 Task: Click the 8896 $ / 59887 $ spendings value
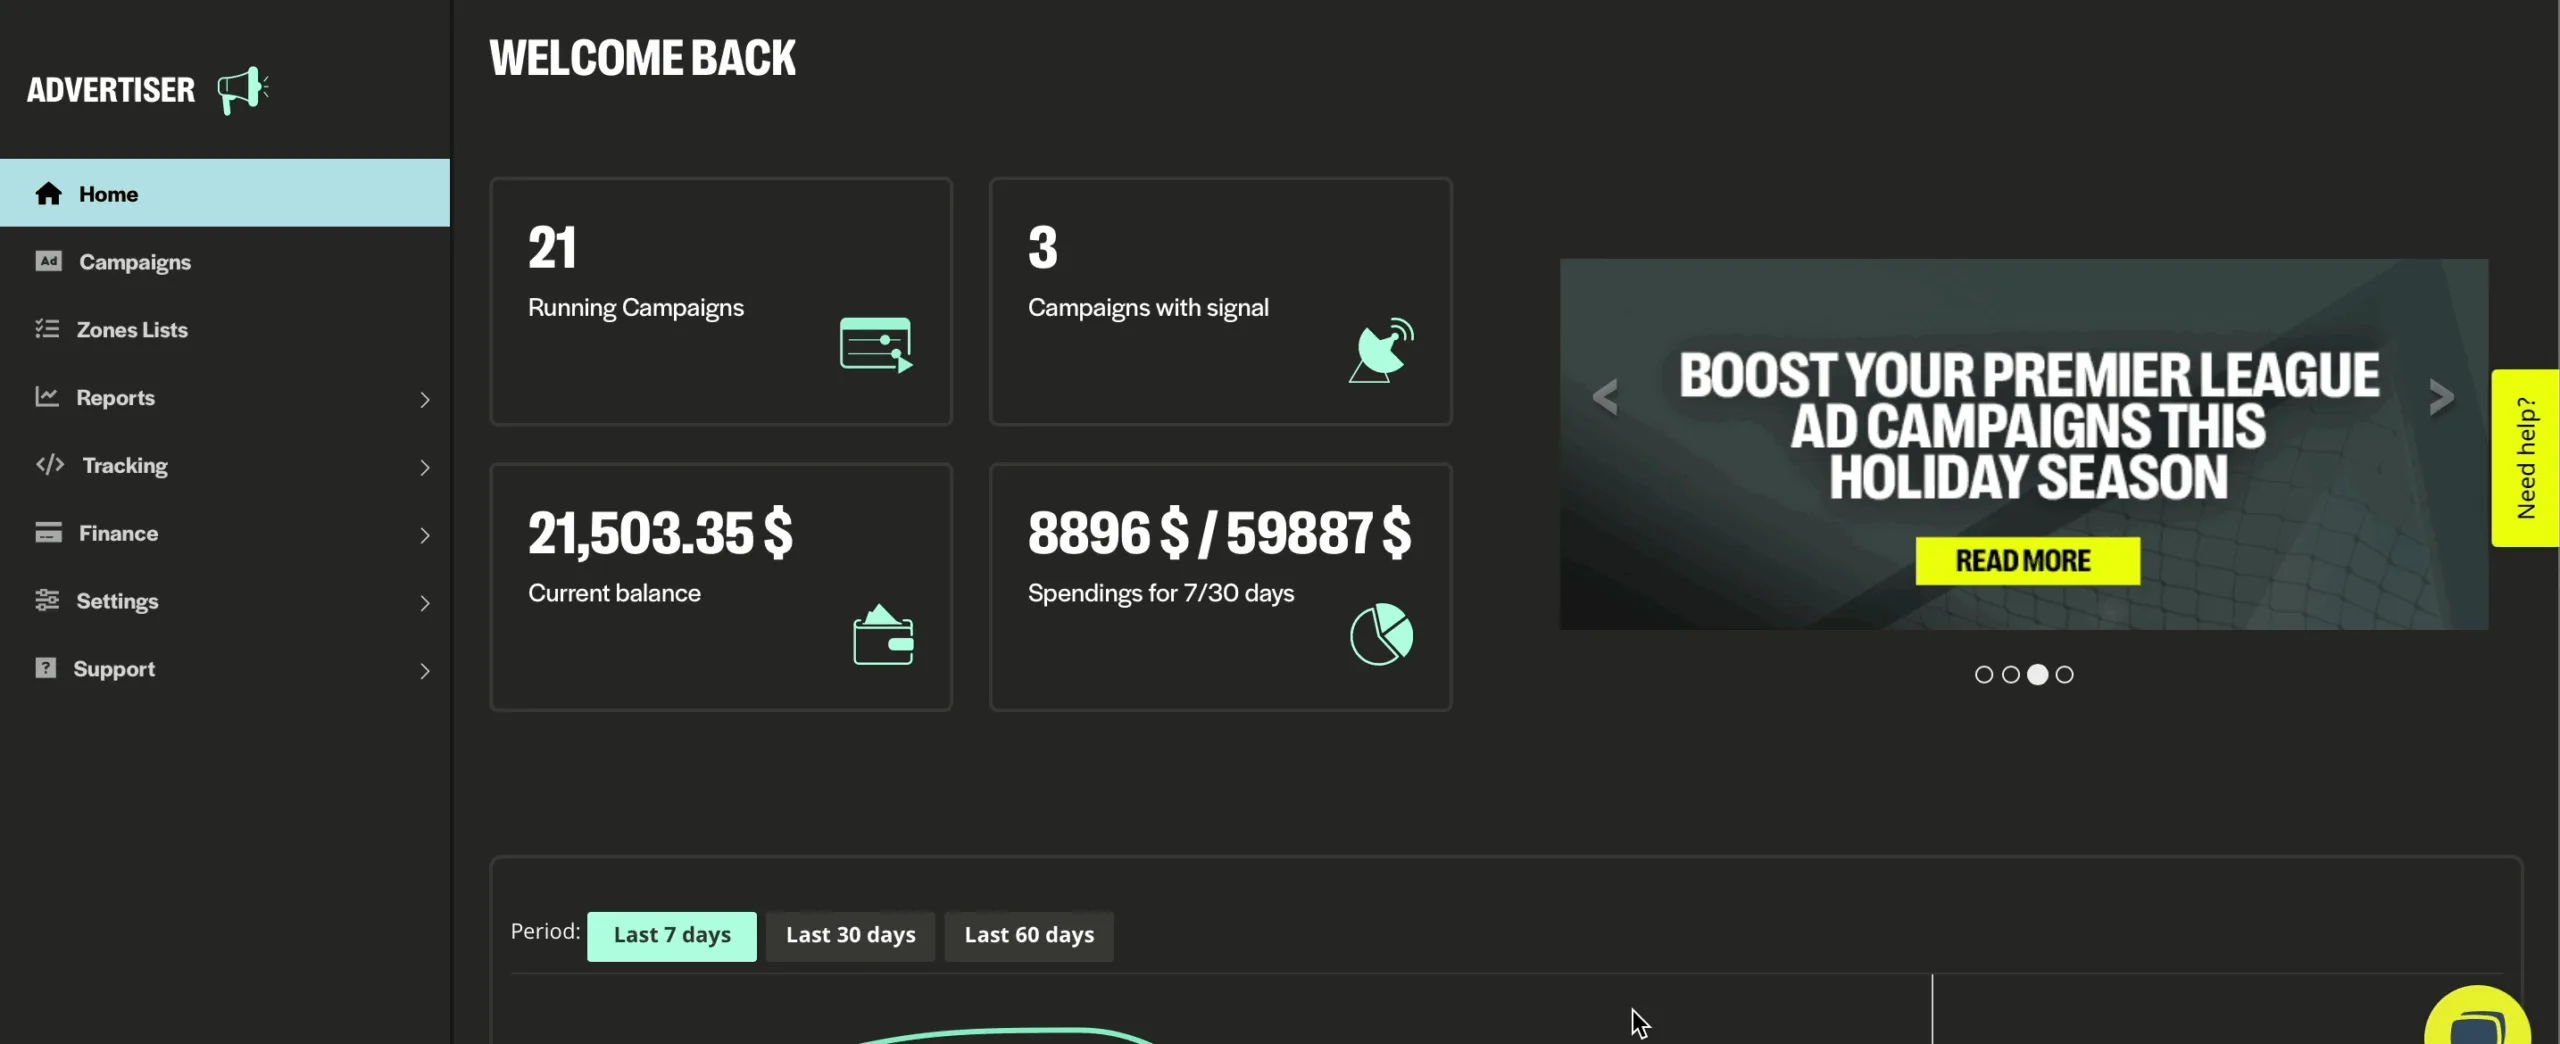(x=1219, y=533)
